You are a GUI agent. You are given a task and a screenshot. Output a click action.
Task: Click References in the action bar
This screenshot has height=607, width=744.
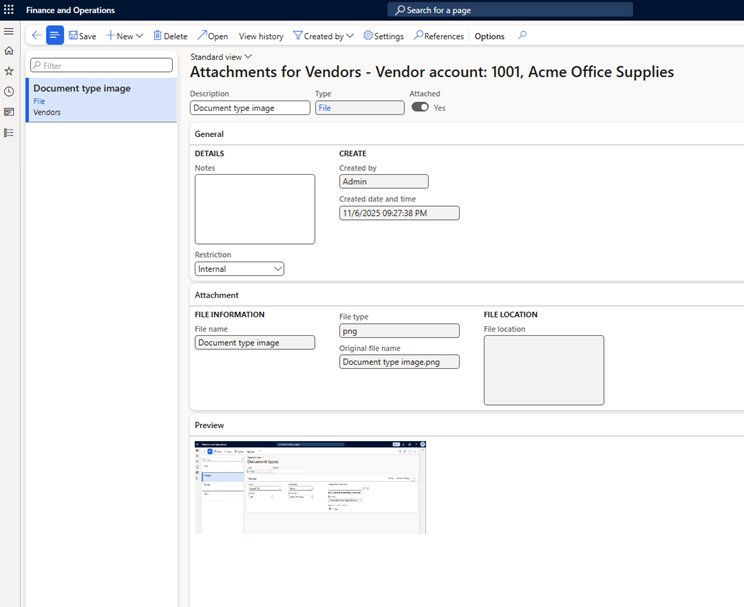pos(438,36)
